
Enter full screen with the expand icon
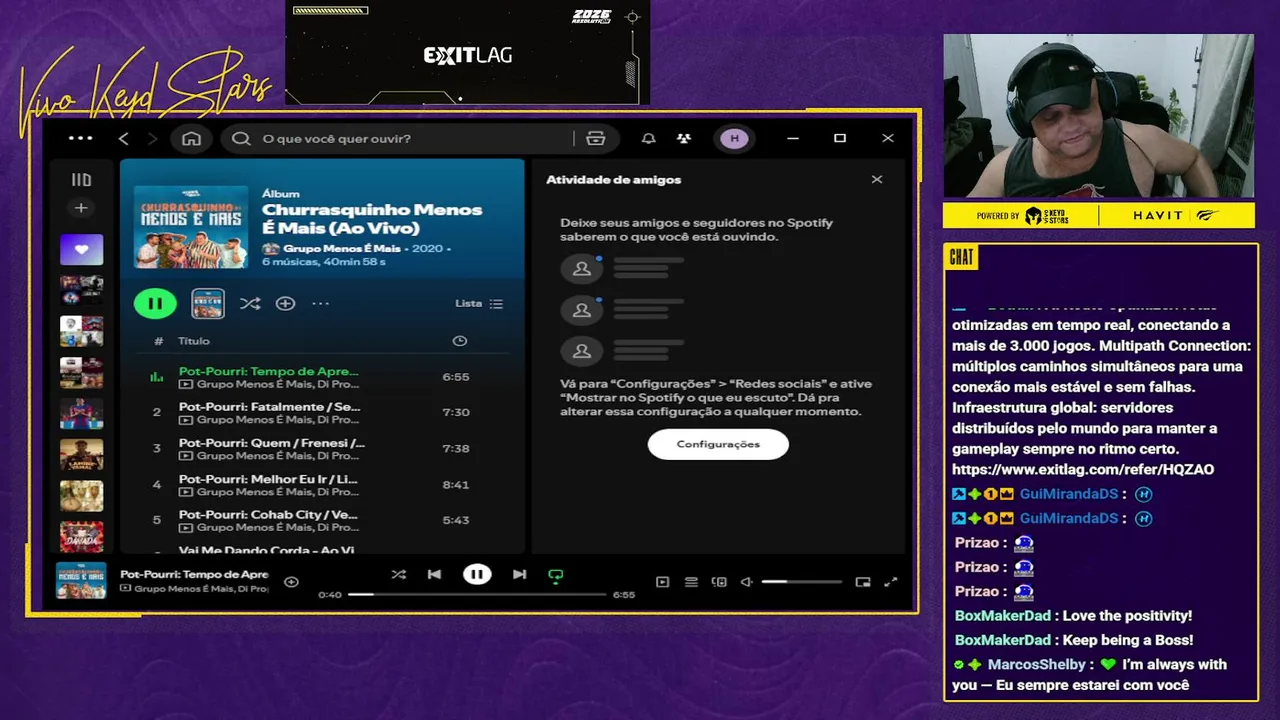point(891,582)
